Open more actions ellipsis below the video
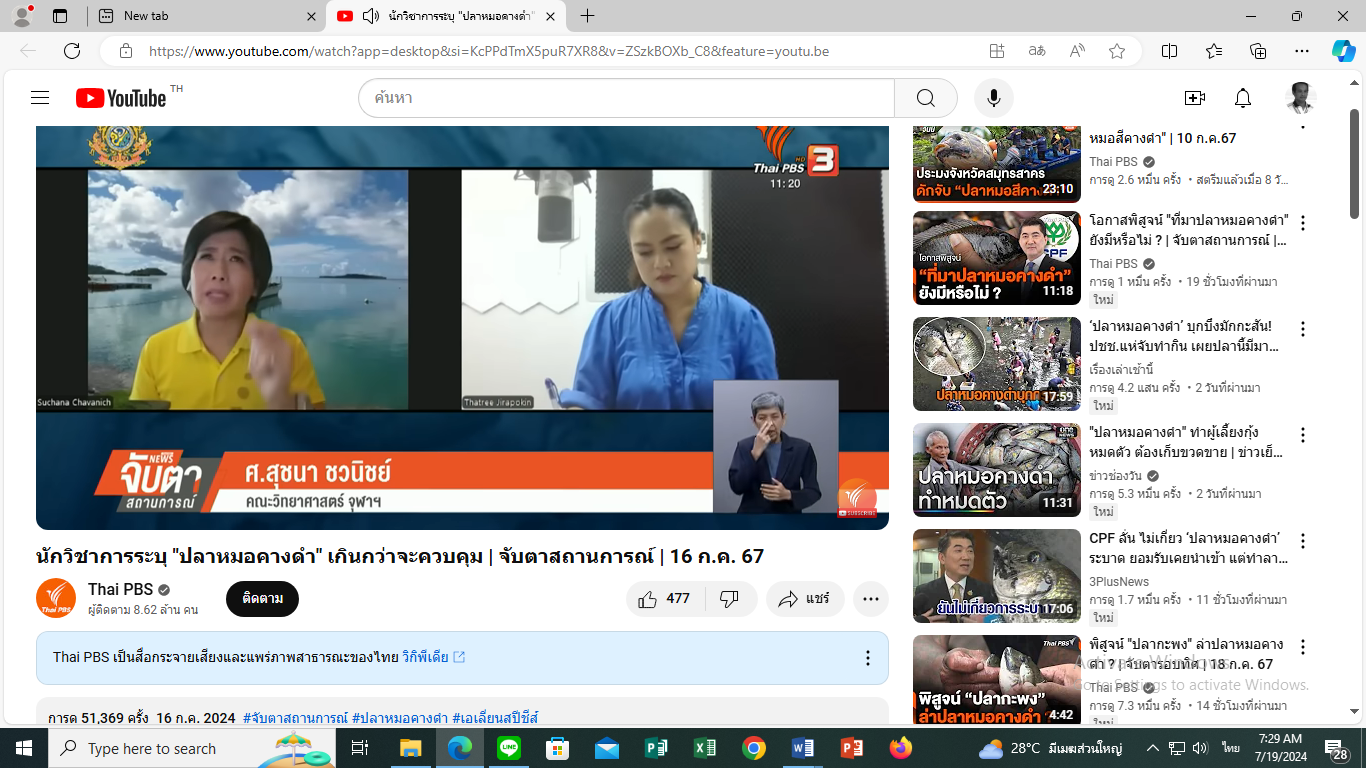 [x=871, y=599]
